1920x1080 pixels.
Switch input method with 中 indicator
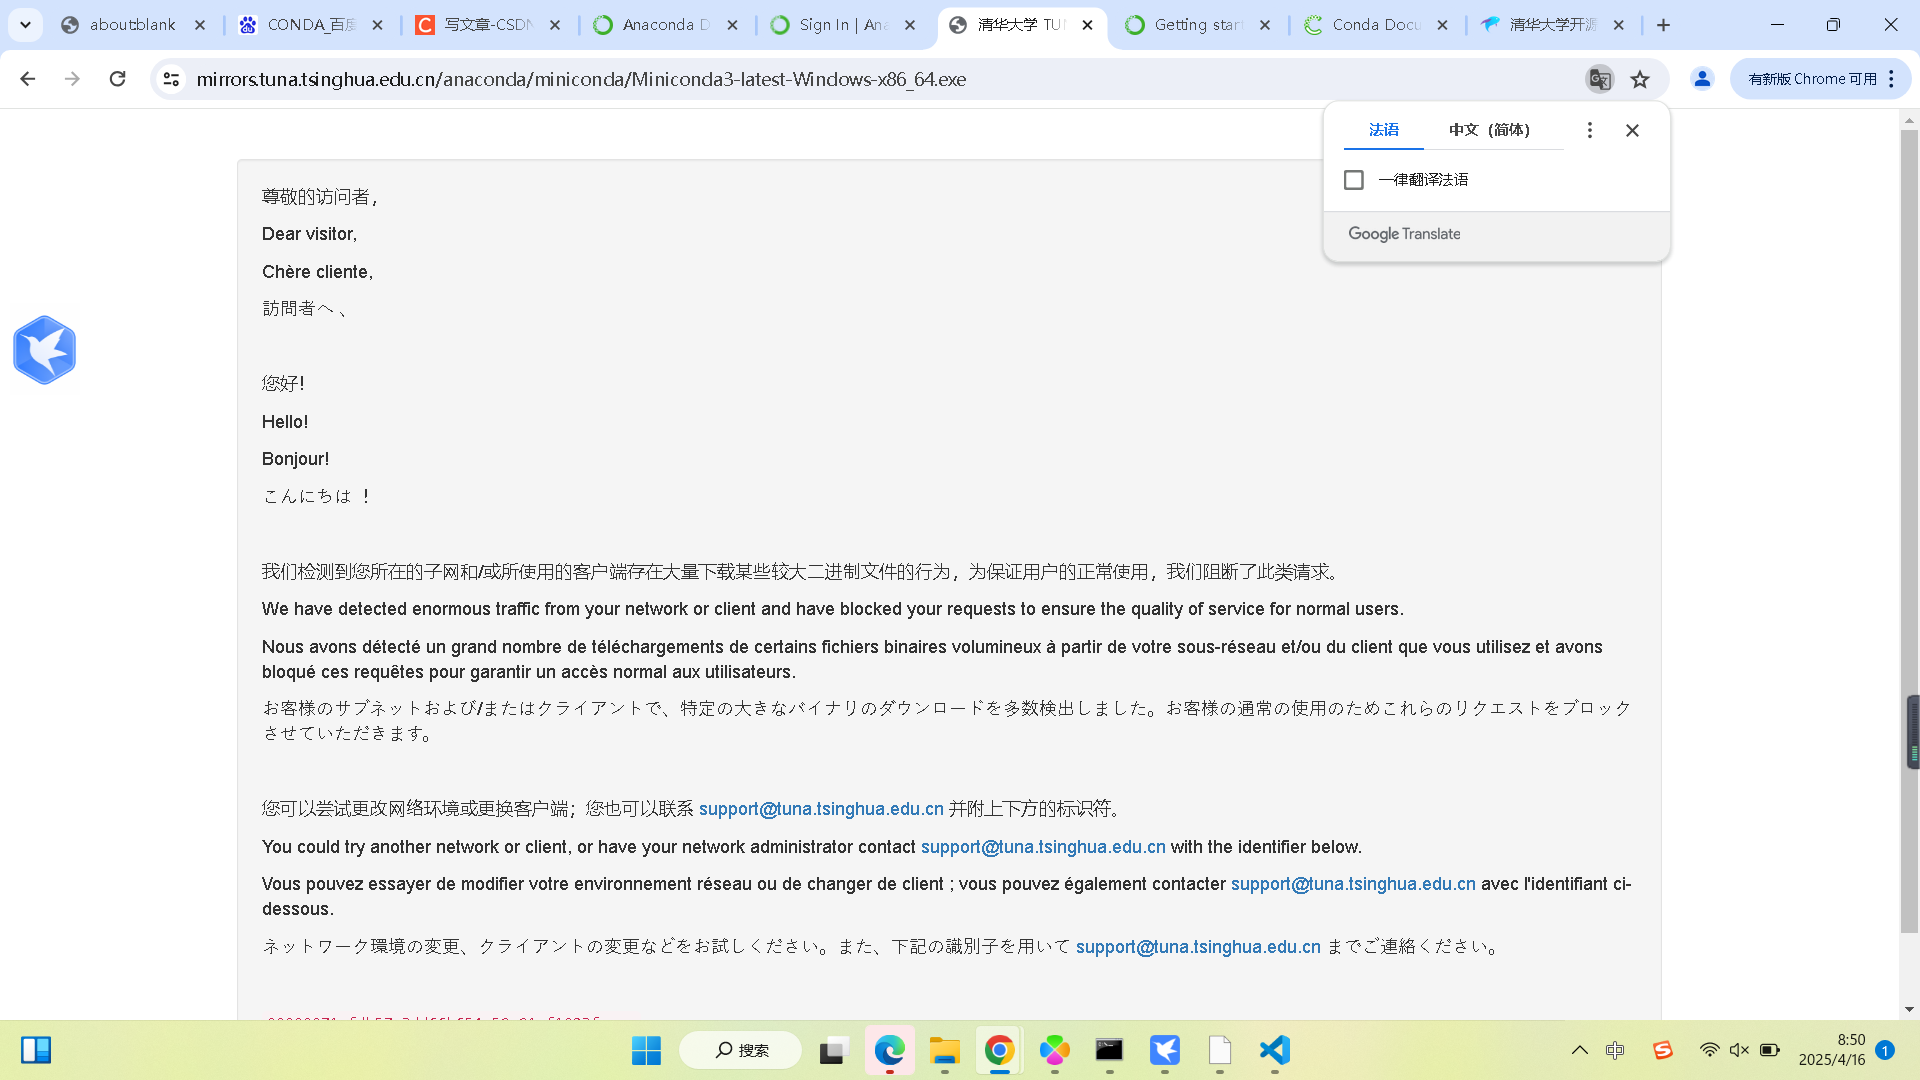coord(1615,1050)
